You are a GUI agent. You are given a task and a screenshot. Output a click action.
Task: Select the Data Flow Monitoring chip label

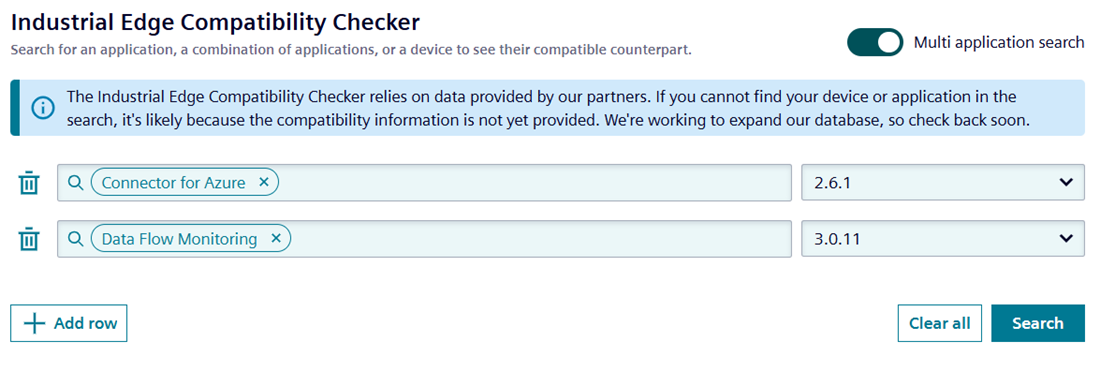click(180, 239)
